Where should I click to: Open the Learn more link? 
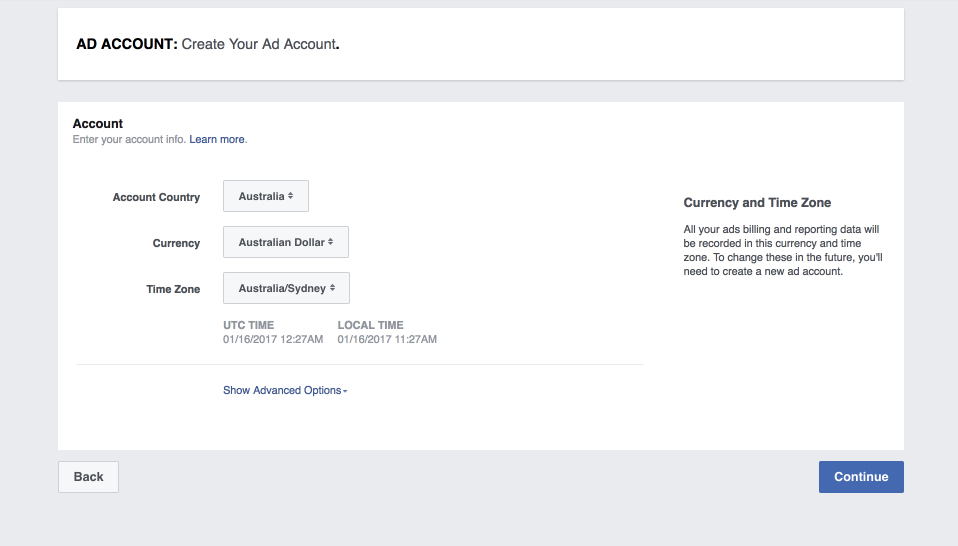pyautogui.click(x=217, y=139)
